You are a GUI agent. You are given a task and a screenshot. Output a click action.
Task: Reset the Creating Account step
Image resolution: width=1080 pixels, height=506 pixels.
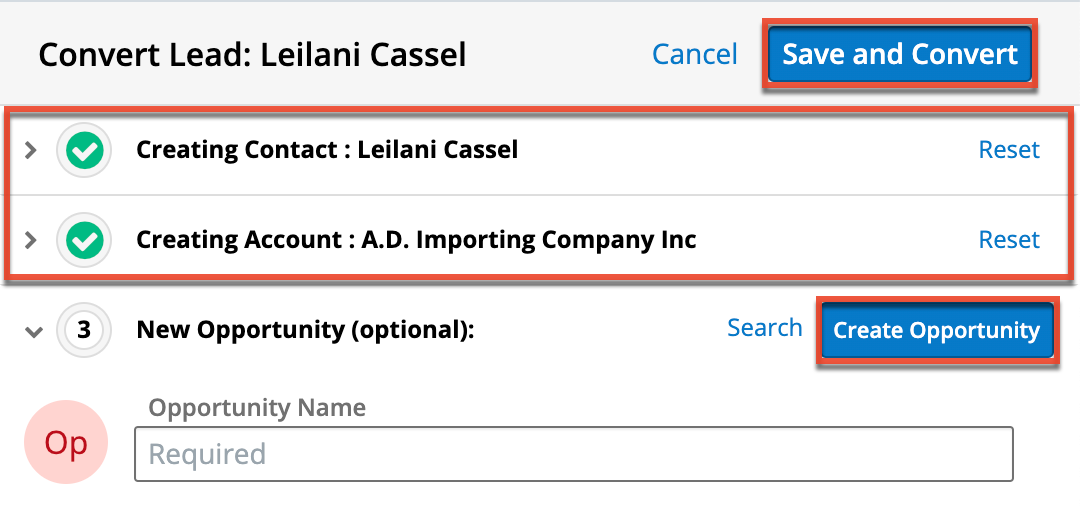click(1008, 240)
